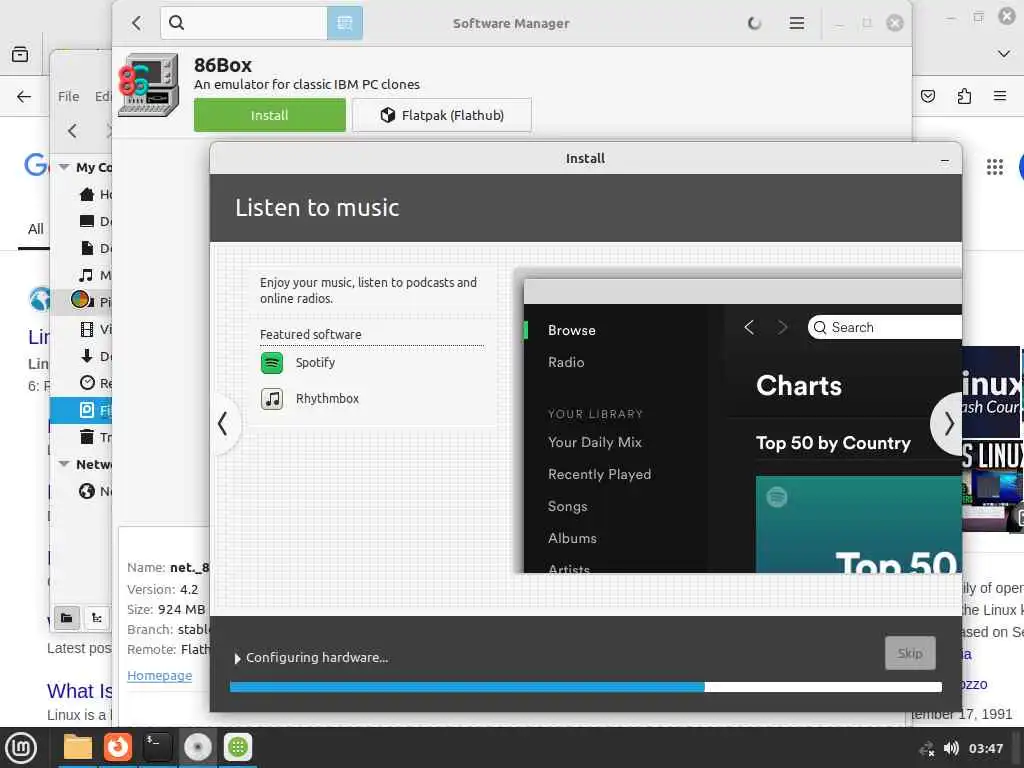Open Pocket save icon in browser toolbar

click(x=927, y=97)
